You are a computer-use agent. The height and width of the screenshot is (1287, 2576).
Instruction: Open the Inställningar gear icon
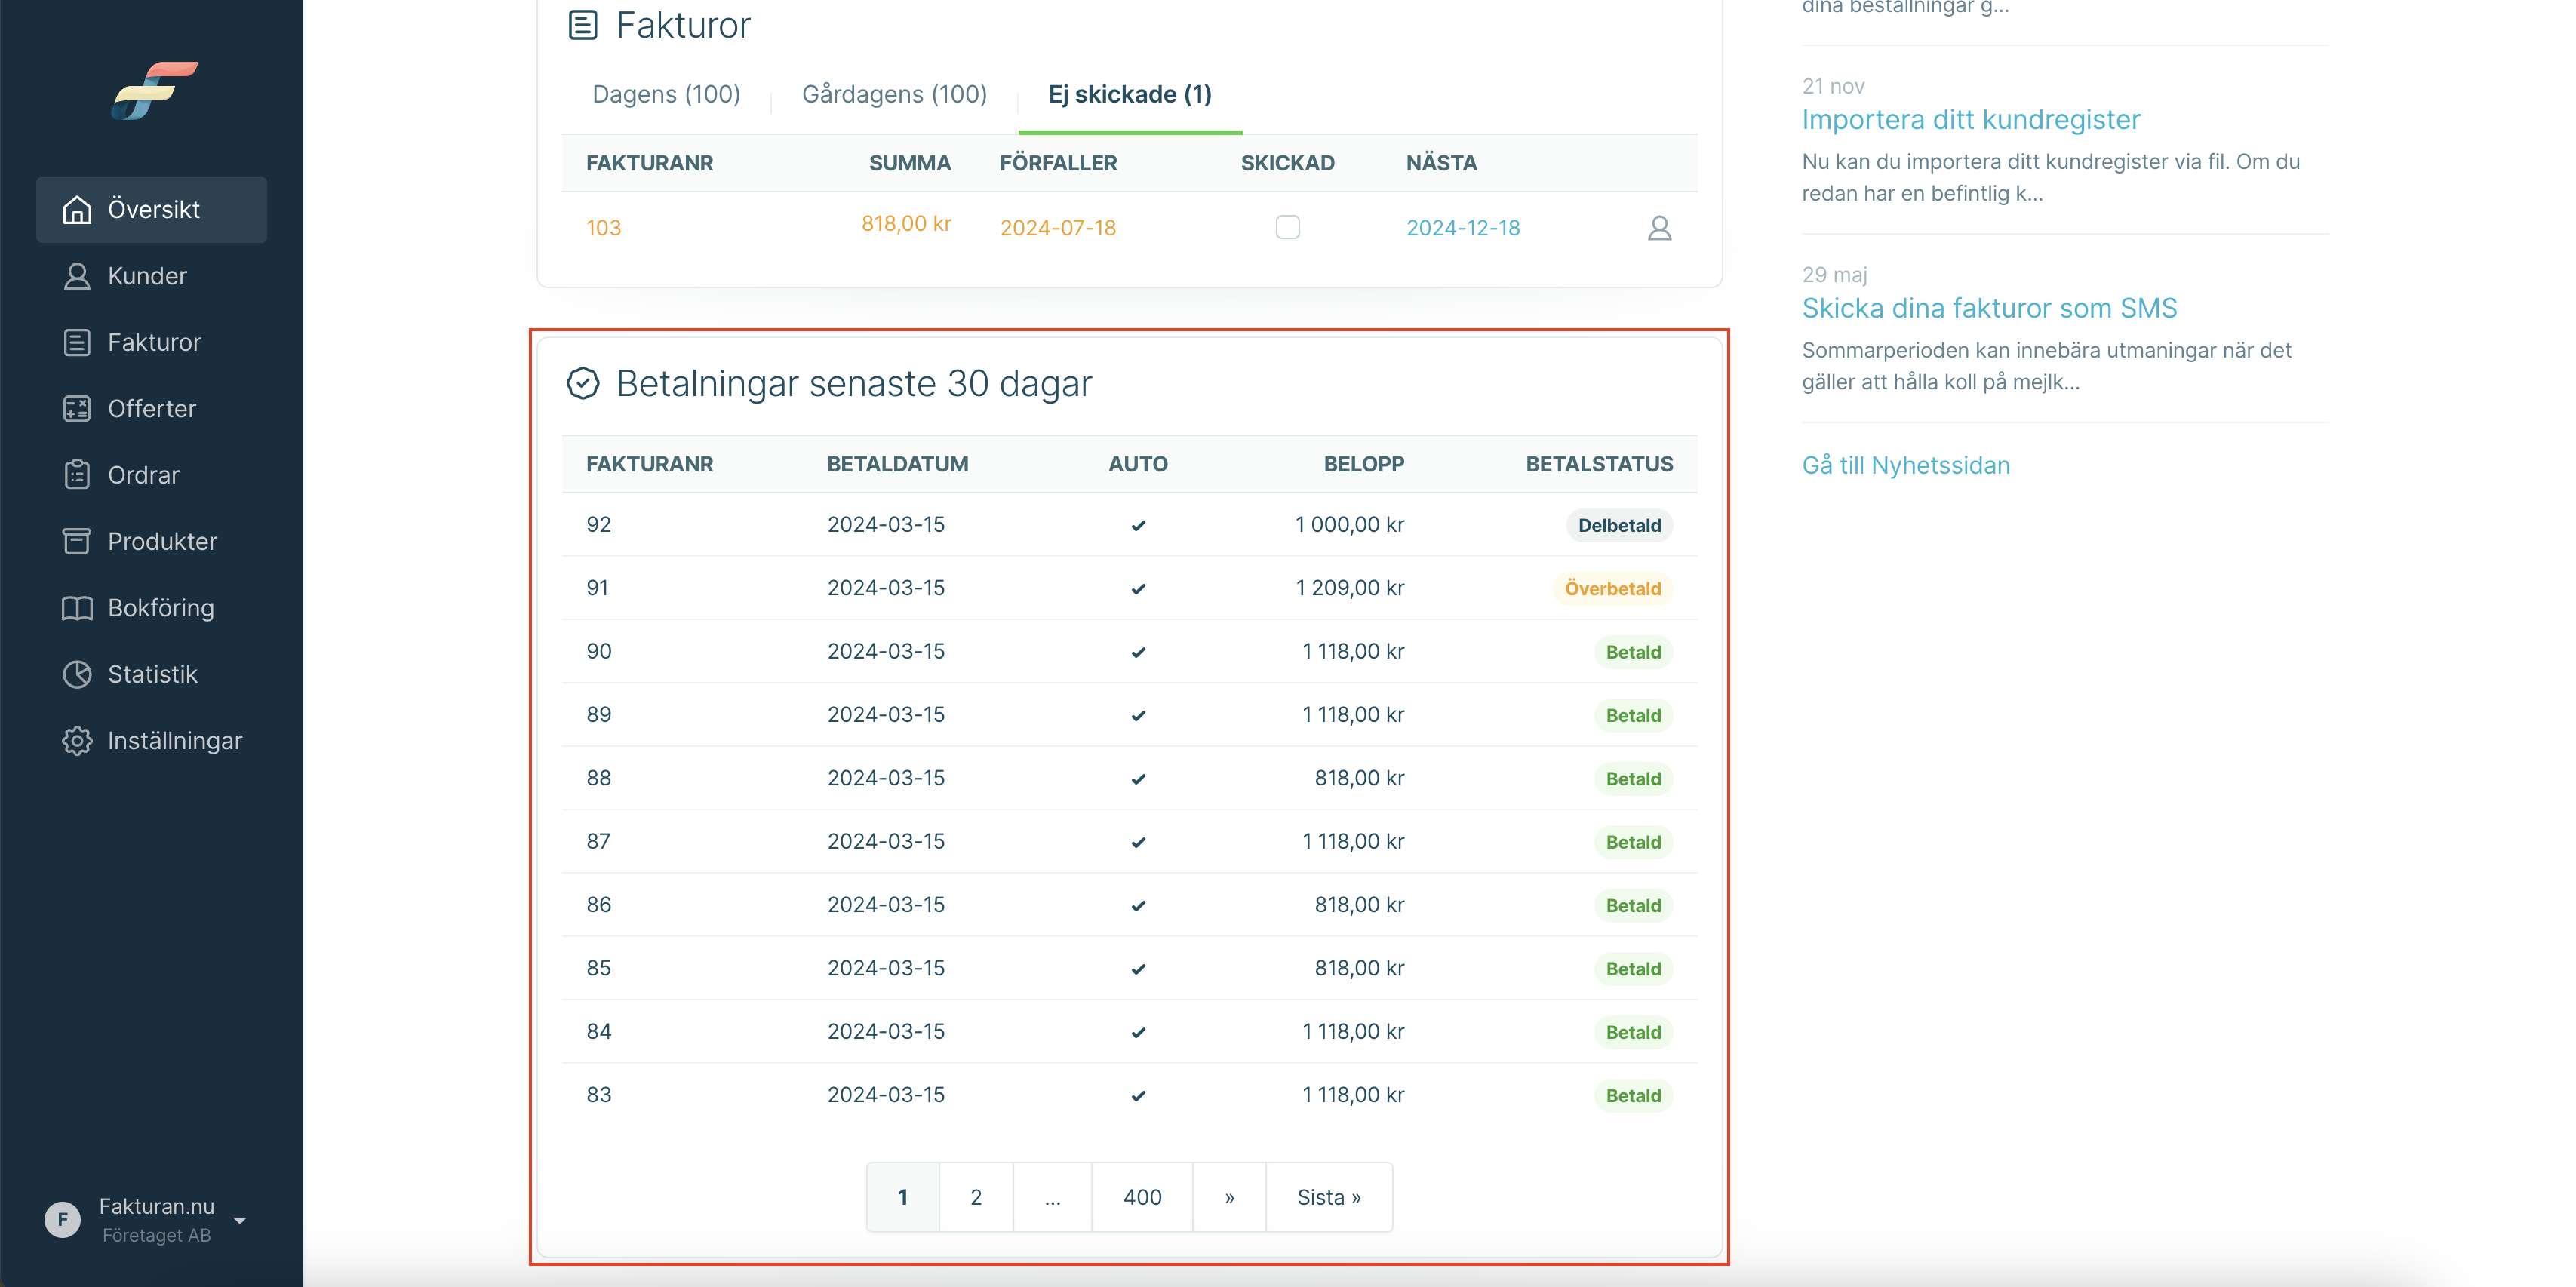(x=77, y=741)
